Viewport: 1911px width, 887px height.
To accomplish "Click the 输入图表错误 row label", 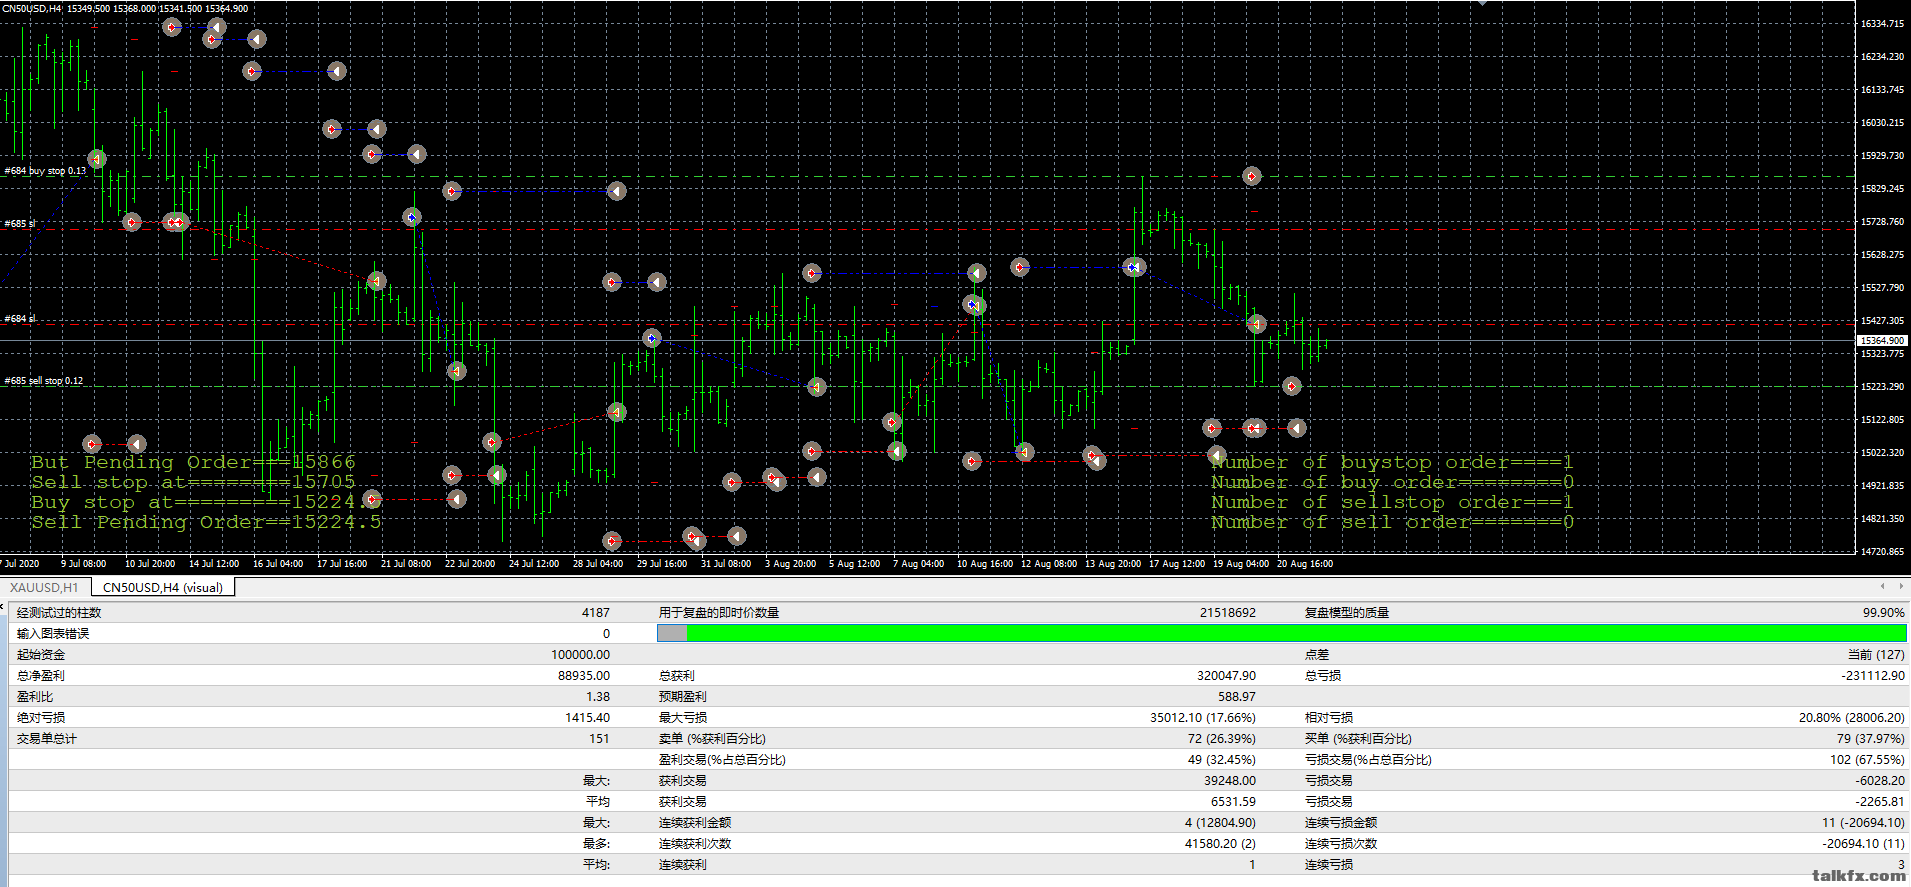I will point(52,633).
